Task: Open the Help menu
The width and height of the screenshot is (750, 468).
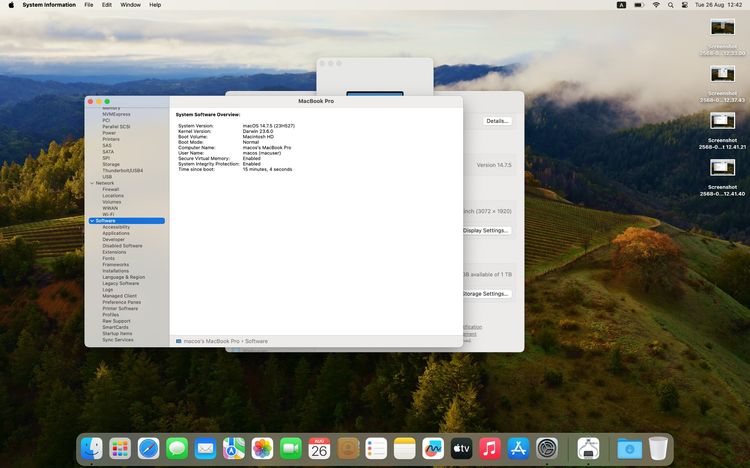Action: (155, 5)
